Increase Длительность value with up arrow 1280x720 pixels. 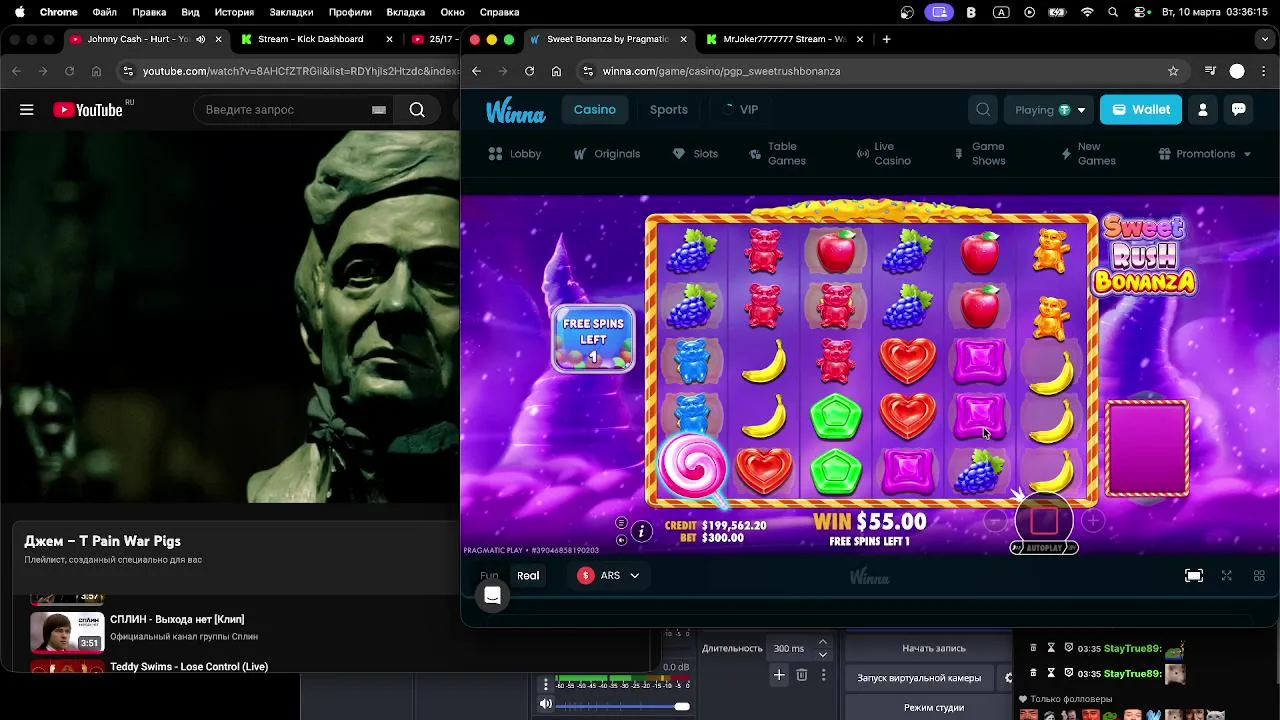(x=822, y=642)
